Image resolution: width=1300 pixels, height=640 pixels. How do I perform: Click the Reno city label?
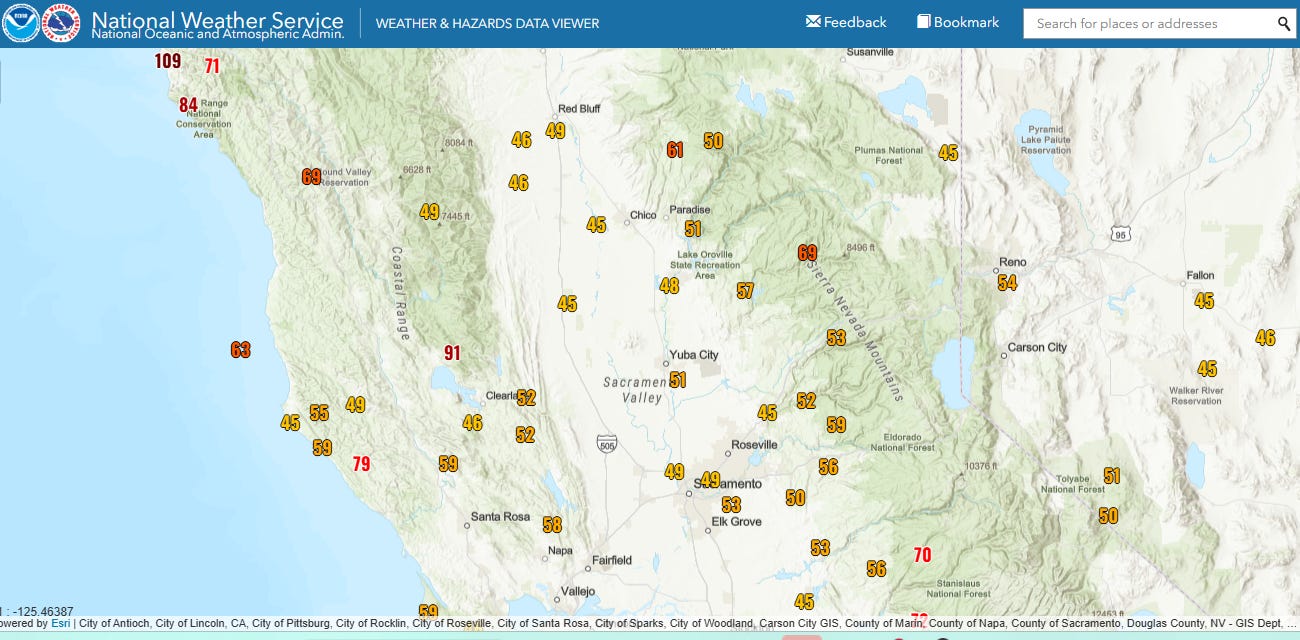click(1013, 262)
